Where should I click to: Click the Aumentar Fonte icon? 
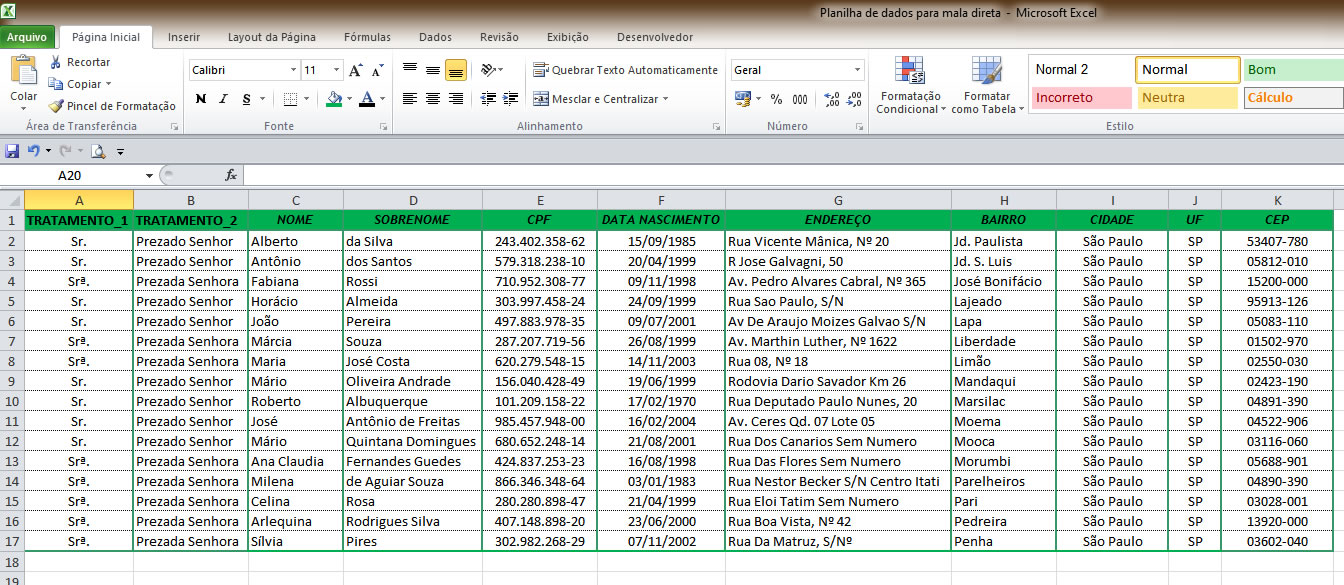coord(356,70)
